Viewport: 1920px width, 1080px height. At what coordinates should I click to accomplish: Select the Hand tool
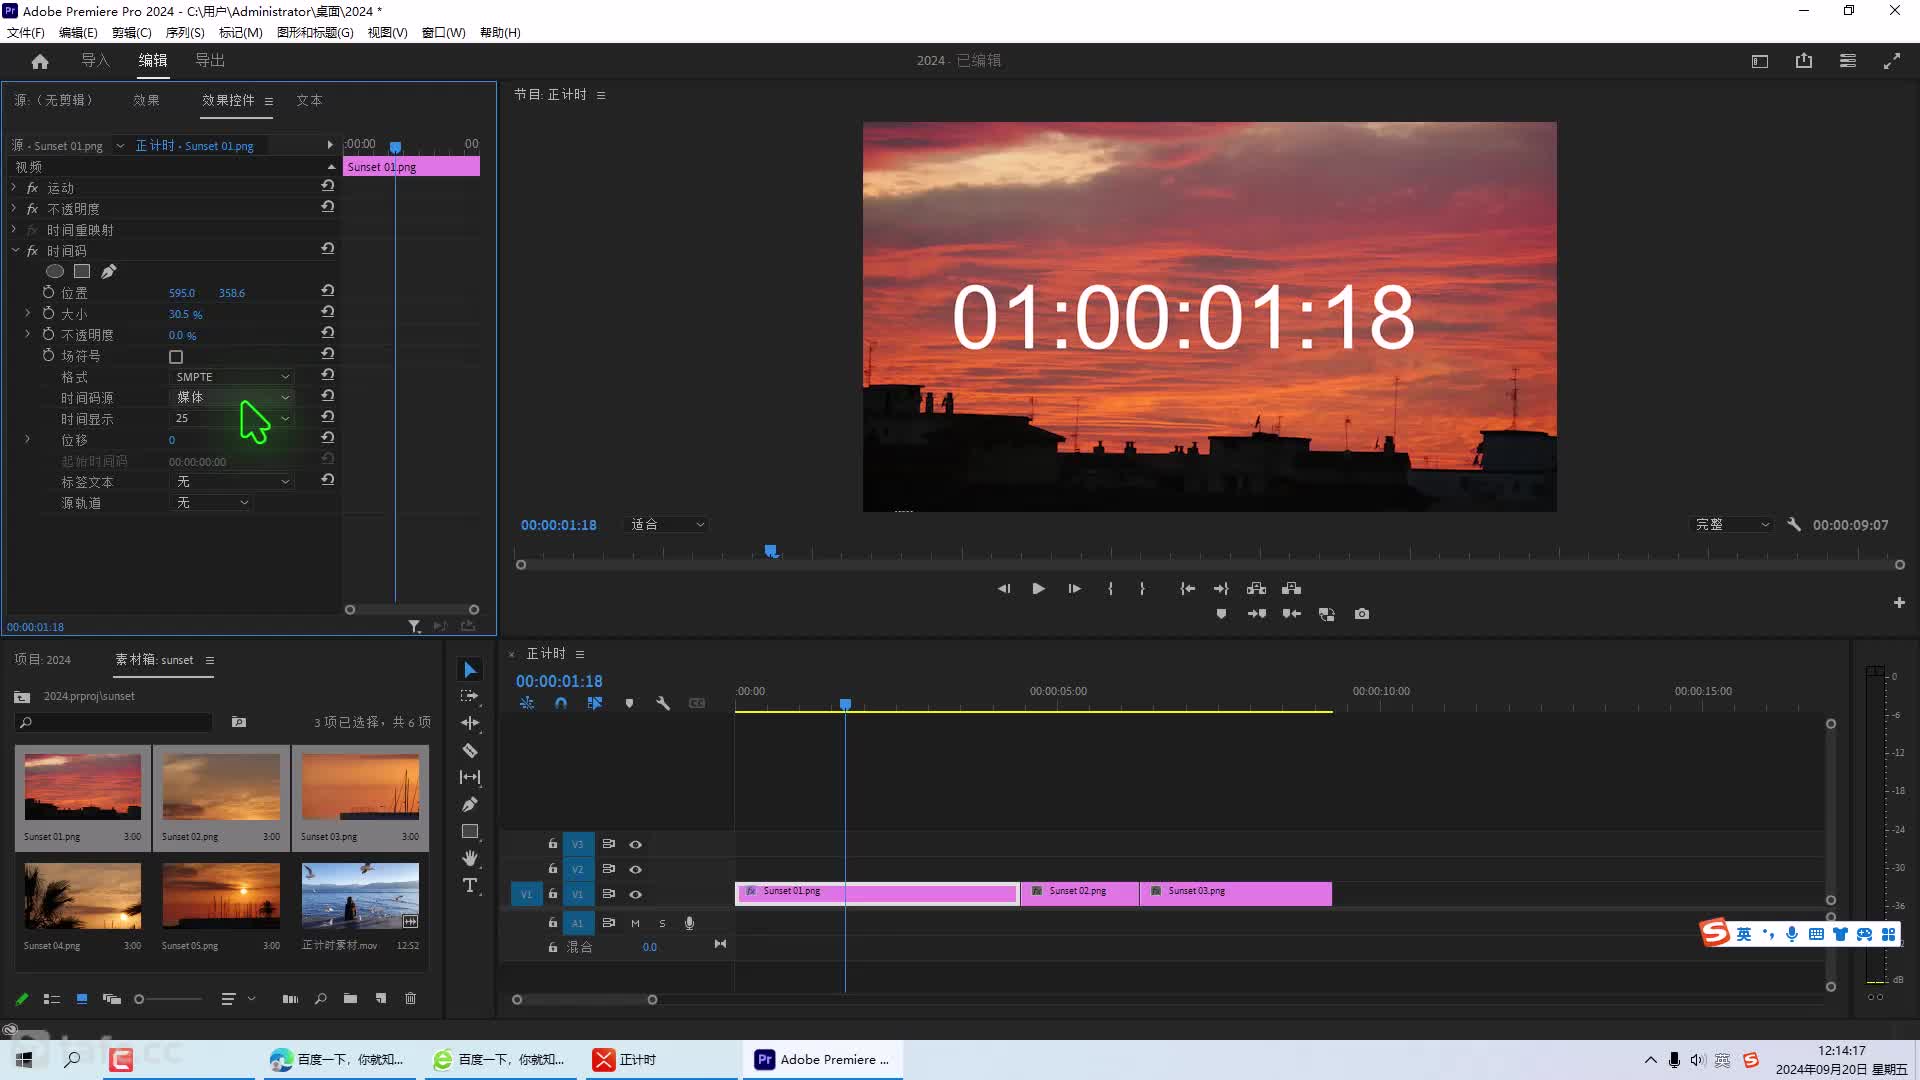tap(470, 858)
